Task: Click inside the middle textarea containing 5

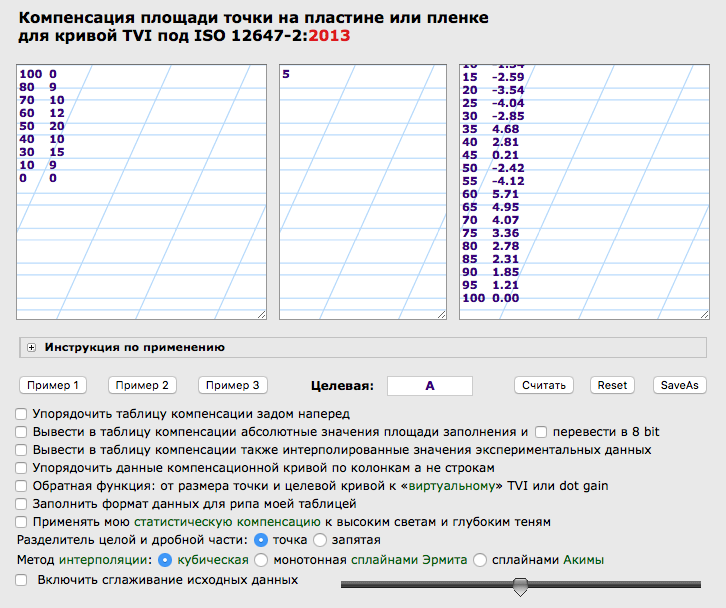Action: coord(363,192)
